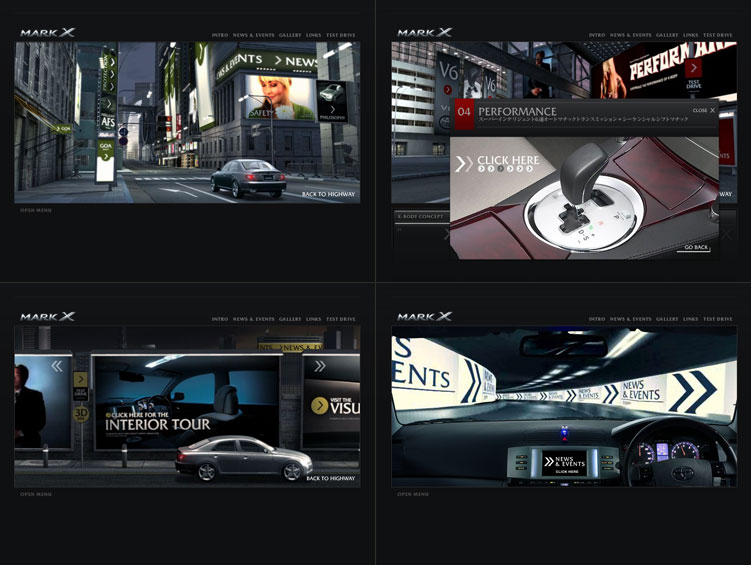Click the red 04 badge in Performance header
Screen dimensions: 751x565
point(464,113)
